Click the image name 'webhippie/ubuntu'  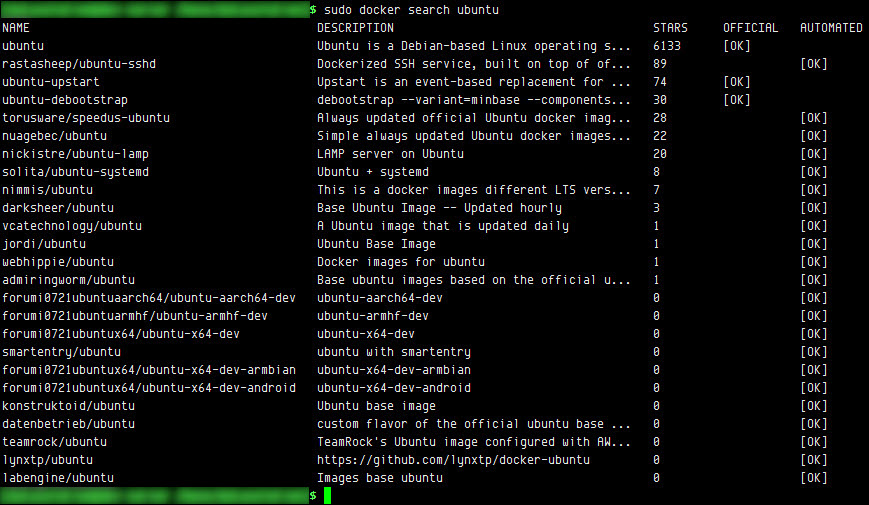tap(58, 262)
